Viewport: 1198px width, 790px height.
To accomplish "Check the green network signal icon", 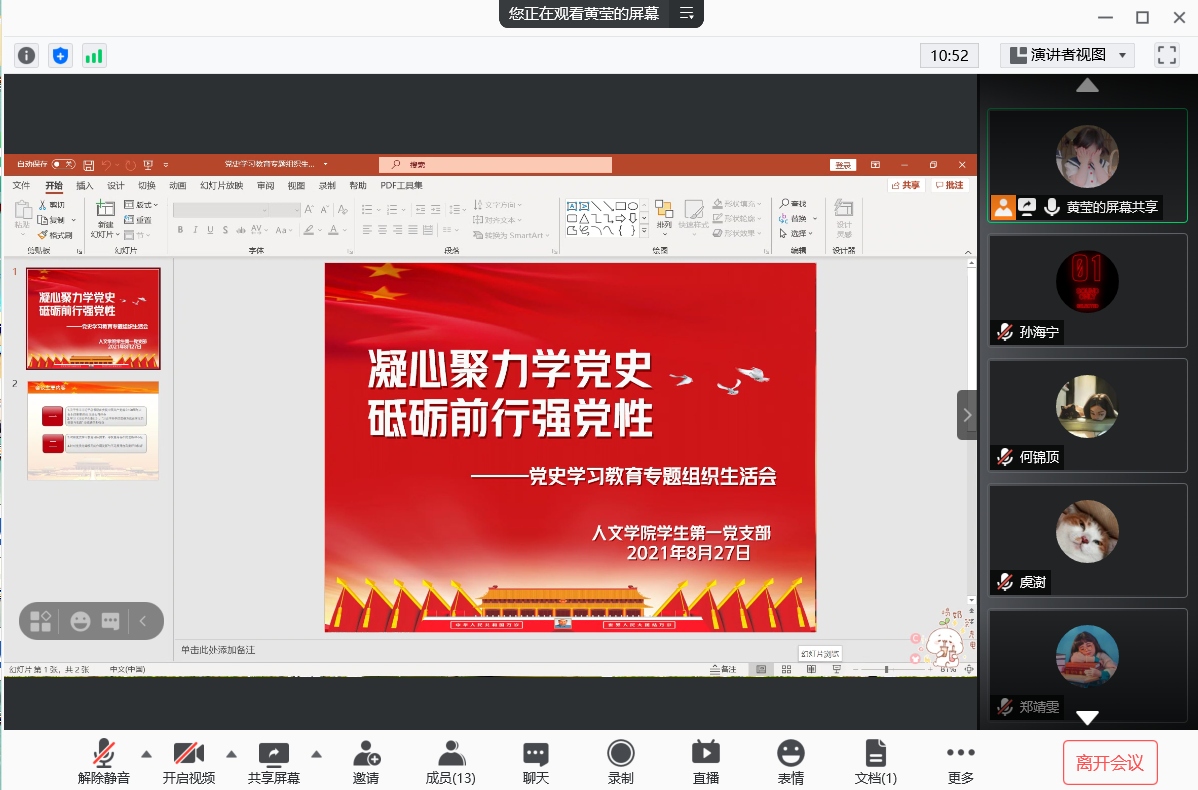I will 94,56.
